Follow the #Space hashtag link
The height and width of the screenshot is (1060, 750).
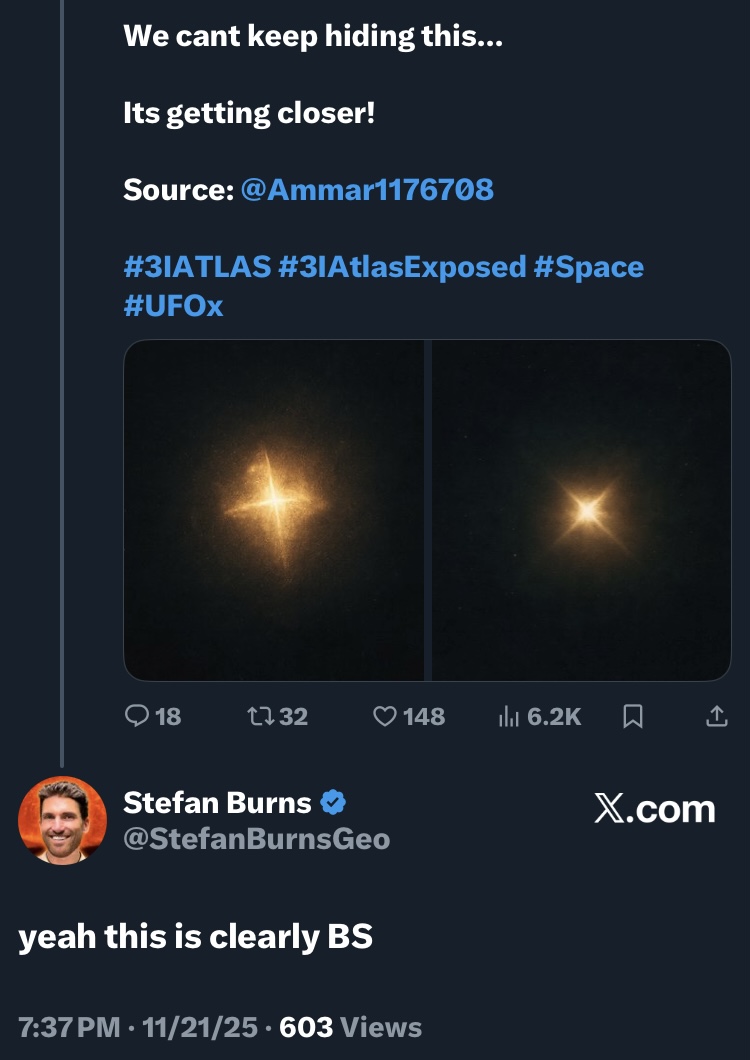589,267
